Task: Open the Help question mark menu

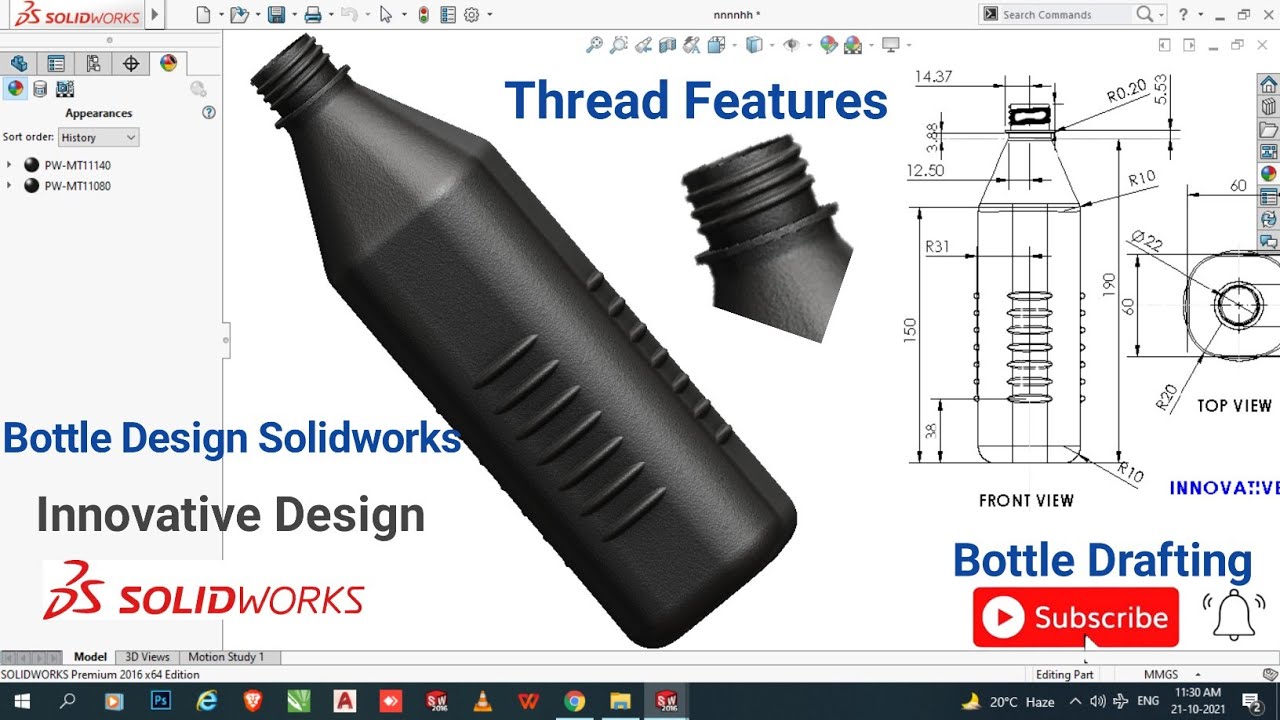Action: 1184,14
